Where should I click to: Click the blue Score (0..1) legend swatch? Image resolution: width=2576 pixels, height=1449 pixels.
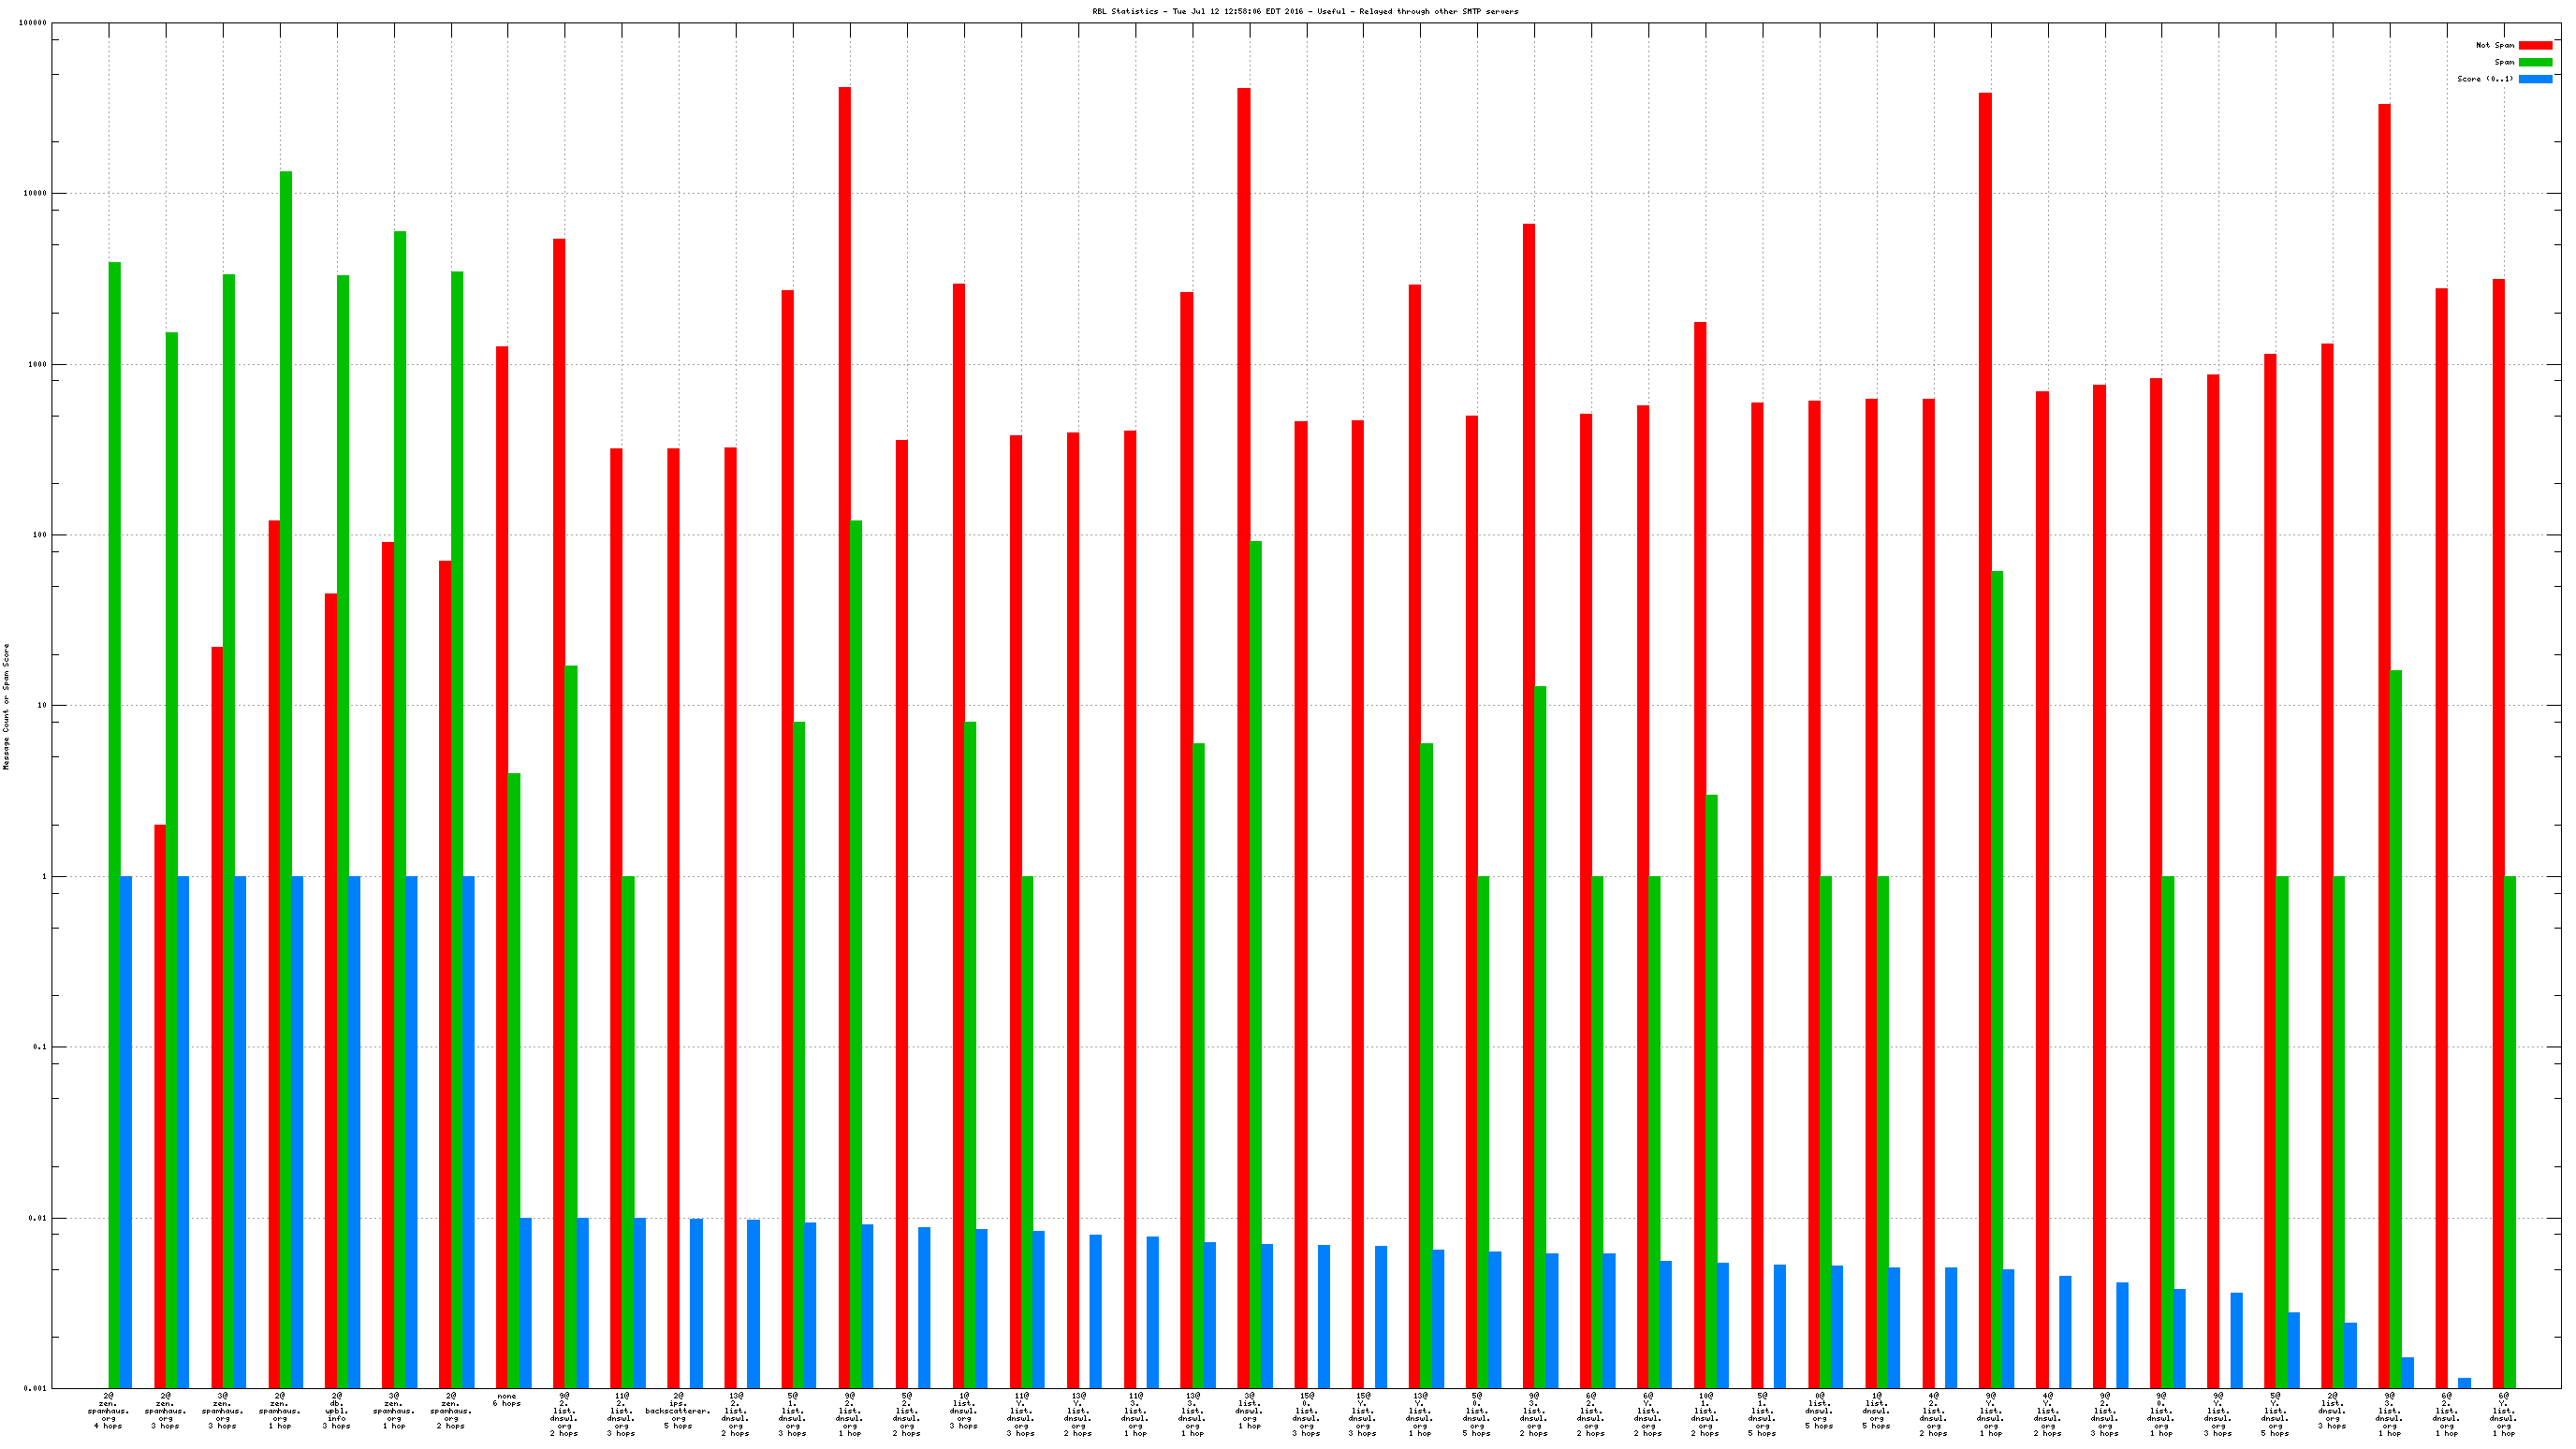pos(2535,79)
